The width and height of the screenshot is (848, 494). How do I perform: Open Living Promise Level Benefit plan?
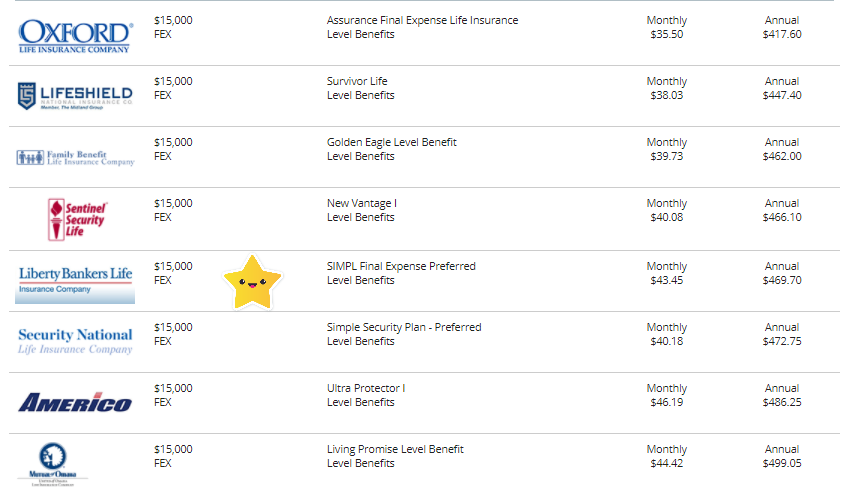pyautogui.click(x=395, y=449)
